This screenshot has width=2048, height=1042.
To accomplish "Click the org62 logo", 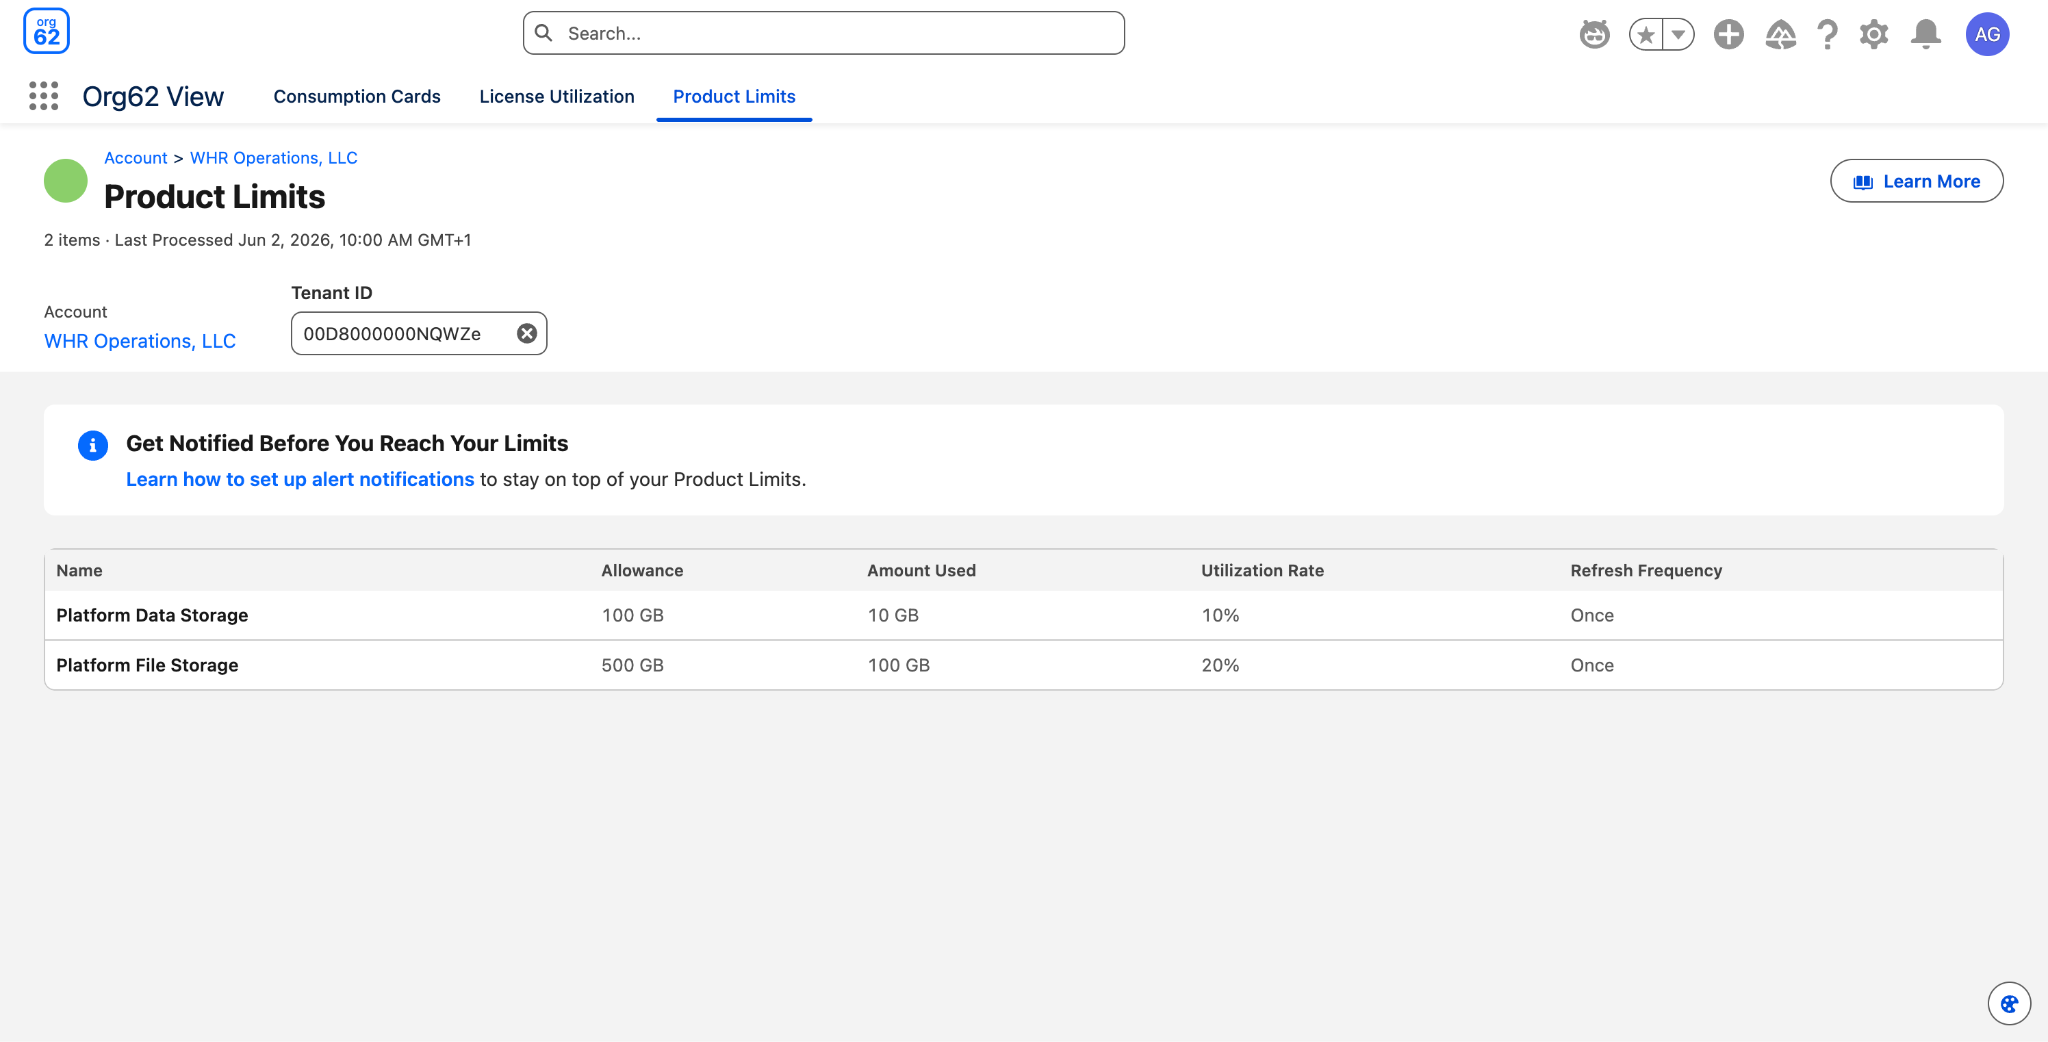I will pyautogui.click(x=46, y=32).
